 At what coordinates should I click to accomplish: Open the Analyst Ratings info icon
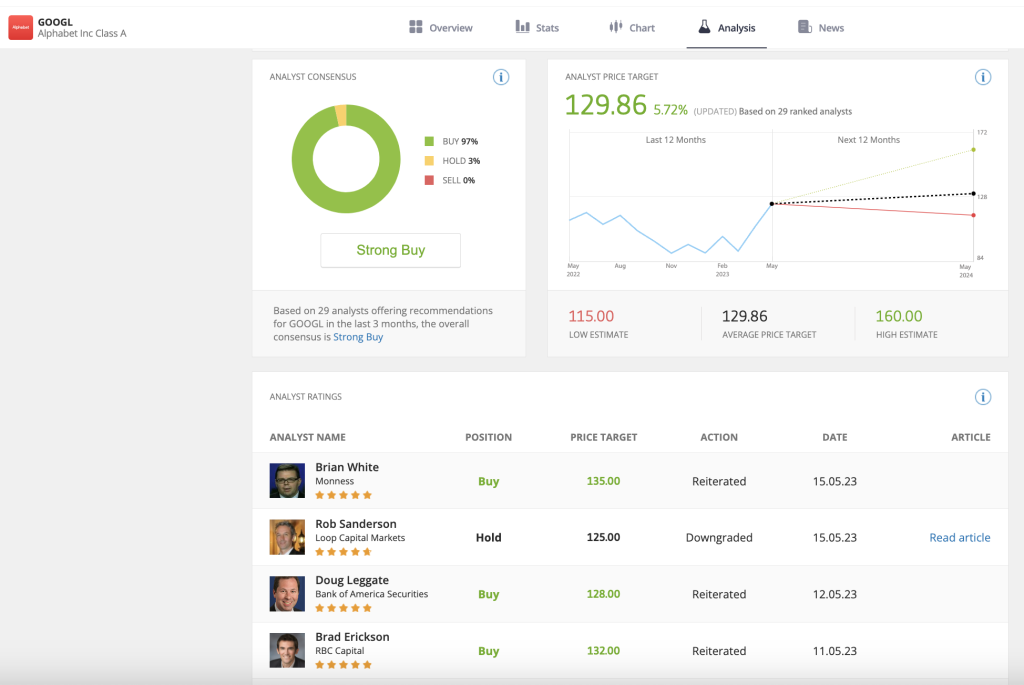coord(983,397)
